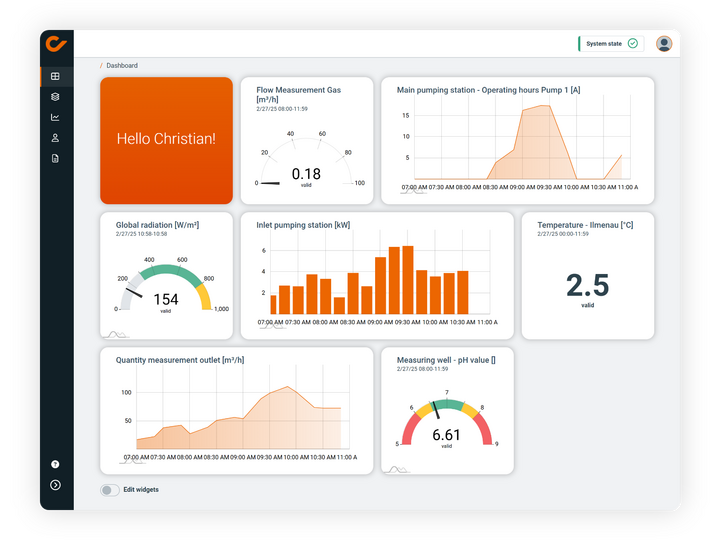Select the Global radiation gauge widget
Viewport: 720px width, 540px height.
point(166,288)
